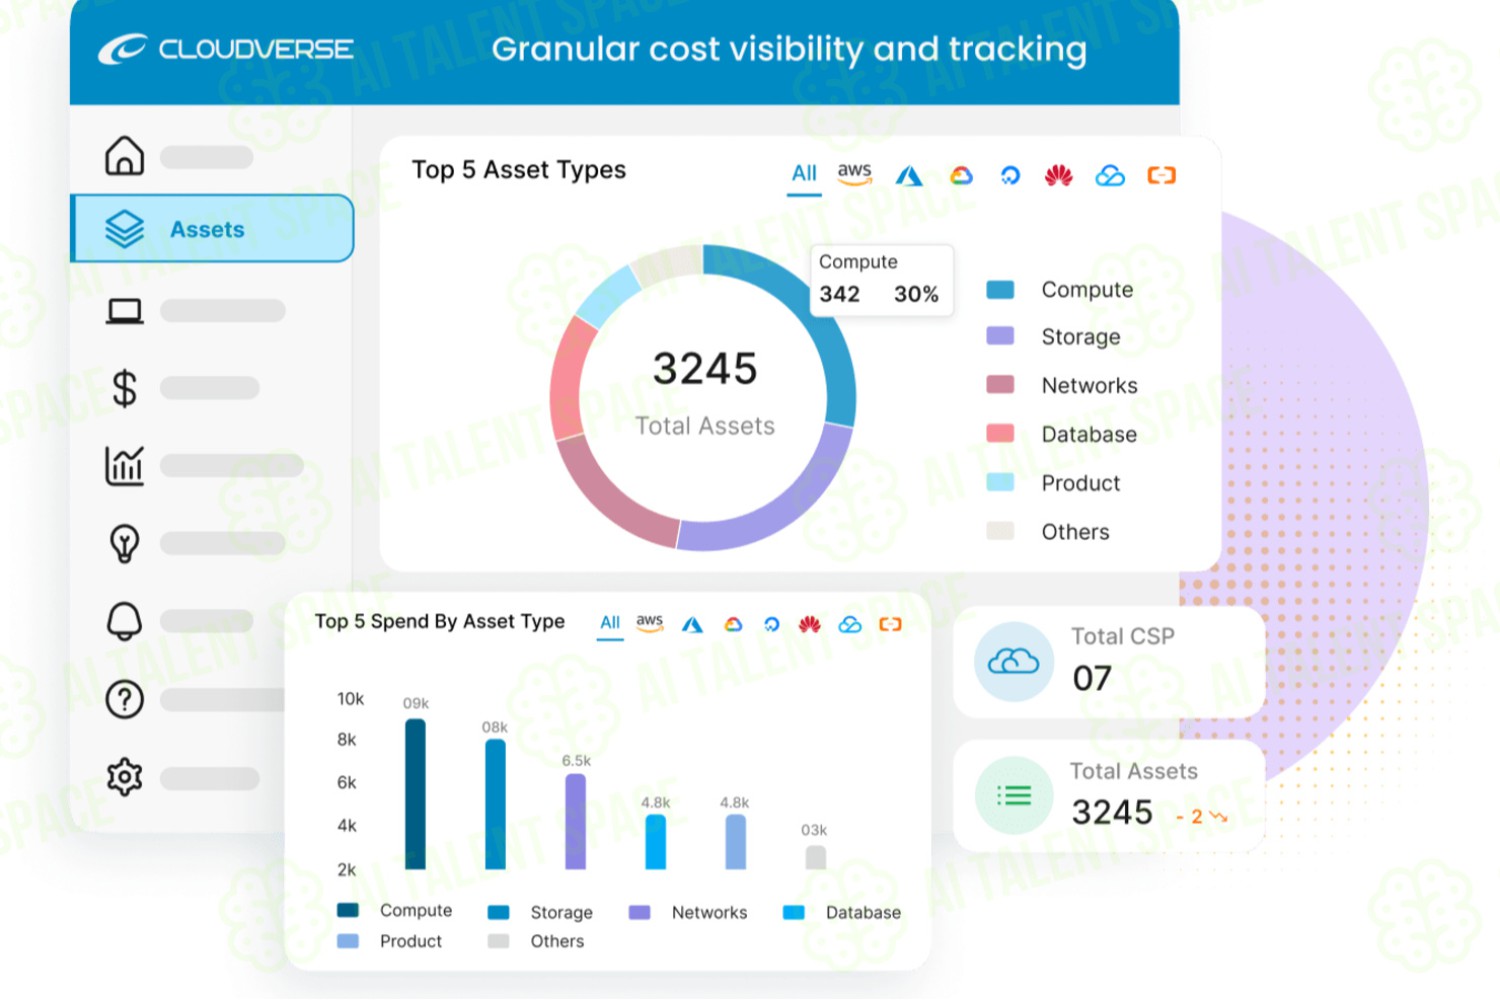Click the Product label in donut legend
1500x1000 pixels.
click(x=1081, y=483)
